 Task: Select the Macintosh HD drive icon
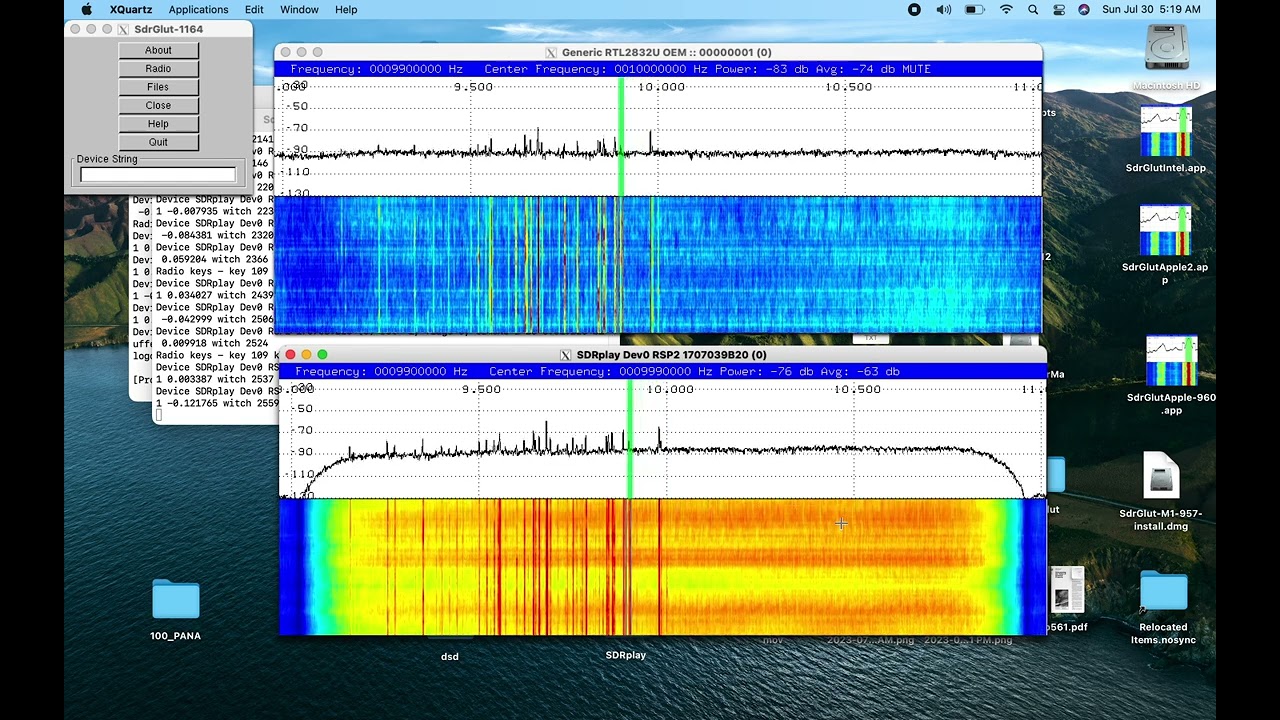(x=1166, y=49)
